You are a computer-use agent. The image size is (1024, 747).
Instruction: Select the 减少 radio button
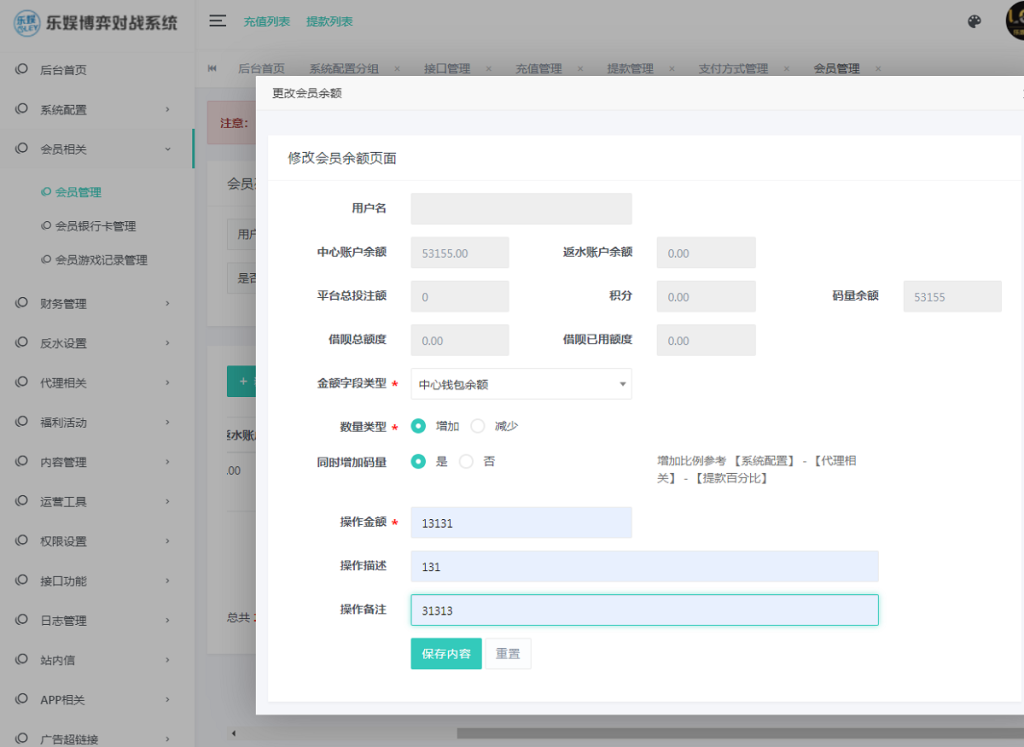(x=477, y=425)
